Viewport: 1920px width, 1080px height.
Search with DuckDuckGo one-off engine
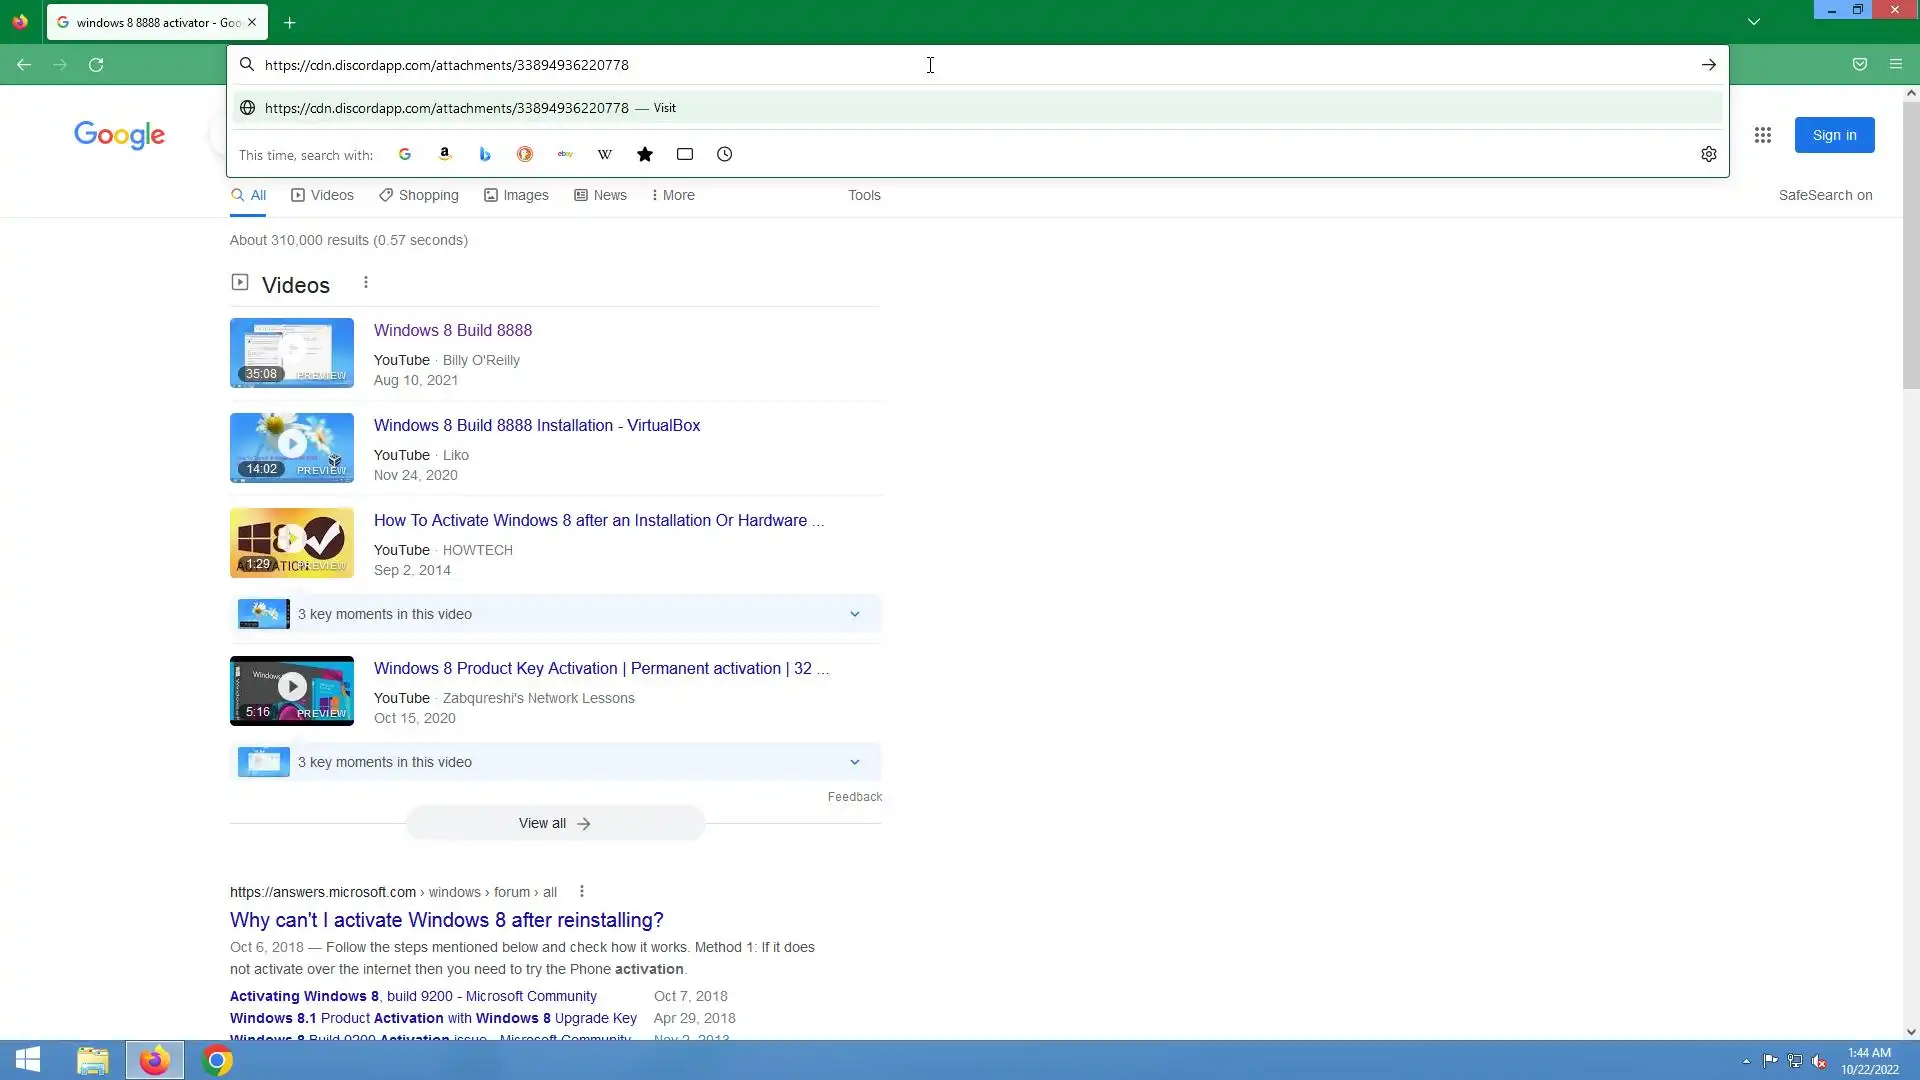point(525,154)
